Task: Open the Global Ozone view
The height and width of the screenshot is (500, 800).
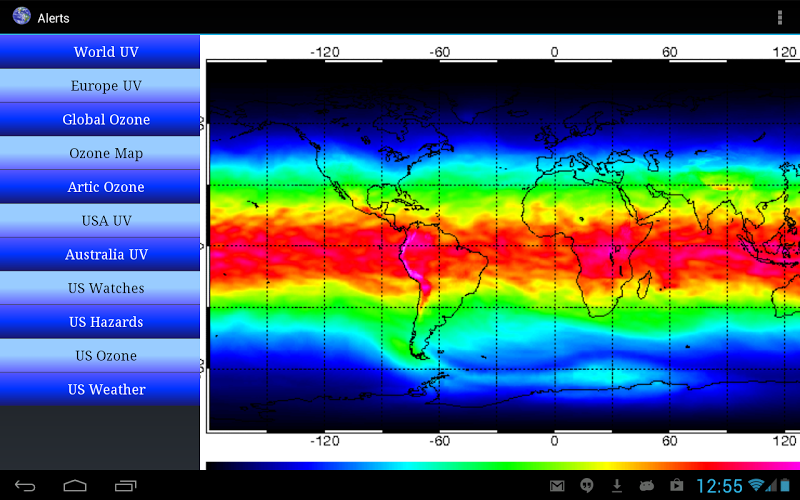Action: pyautogui.click(x=100, y=119)
